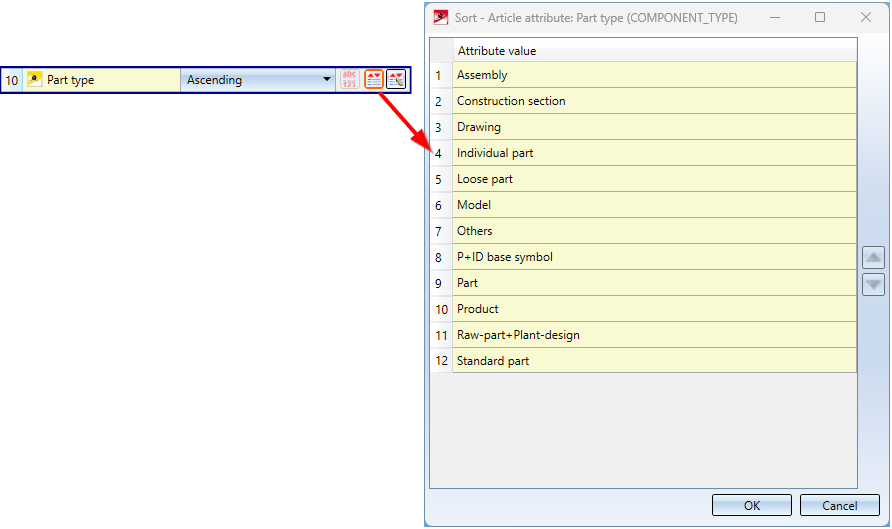892x529 pixels.
Task: Select the Assembly attribute value
Action: (654, 75)
